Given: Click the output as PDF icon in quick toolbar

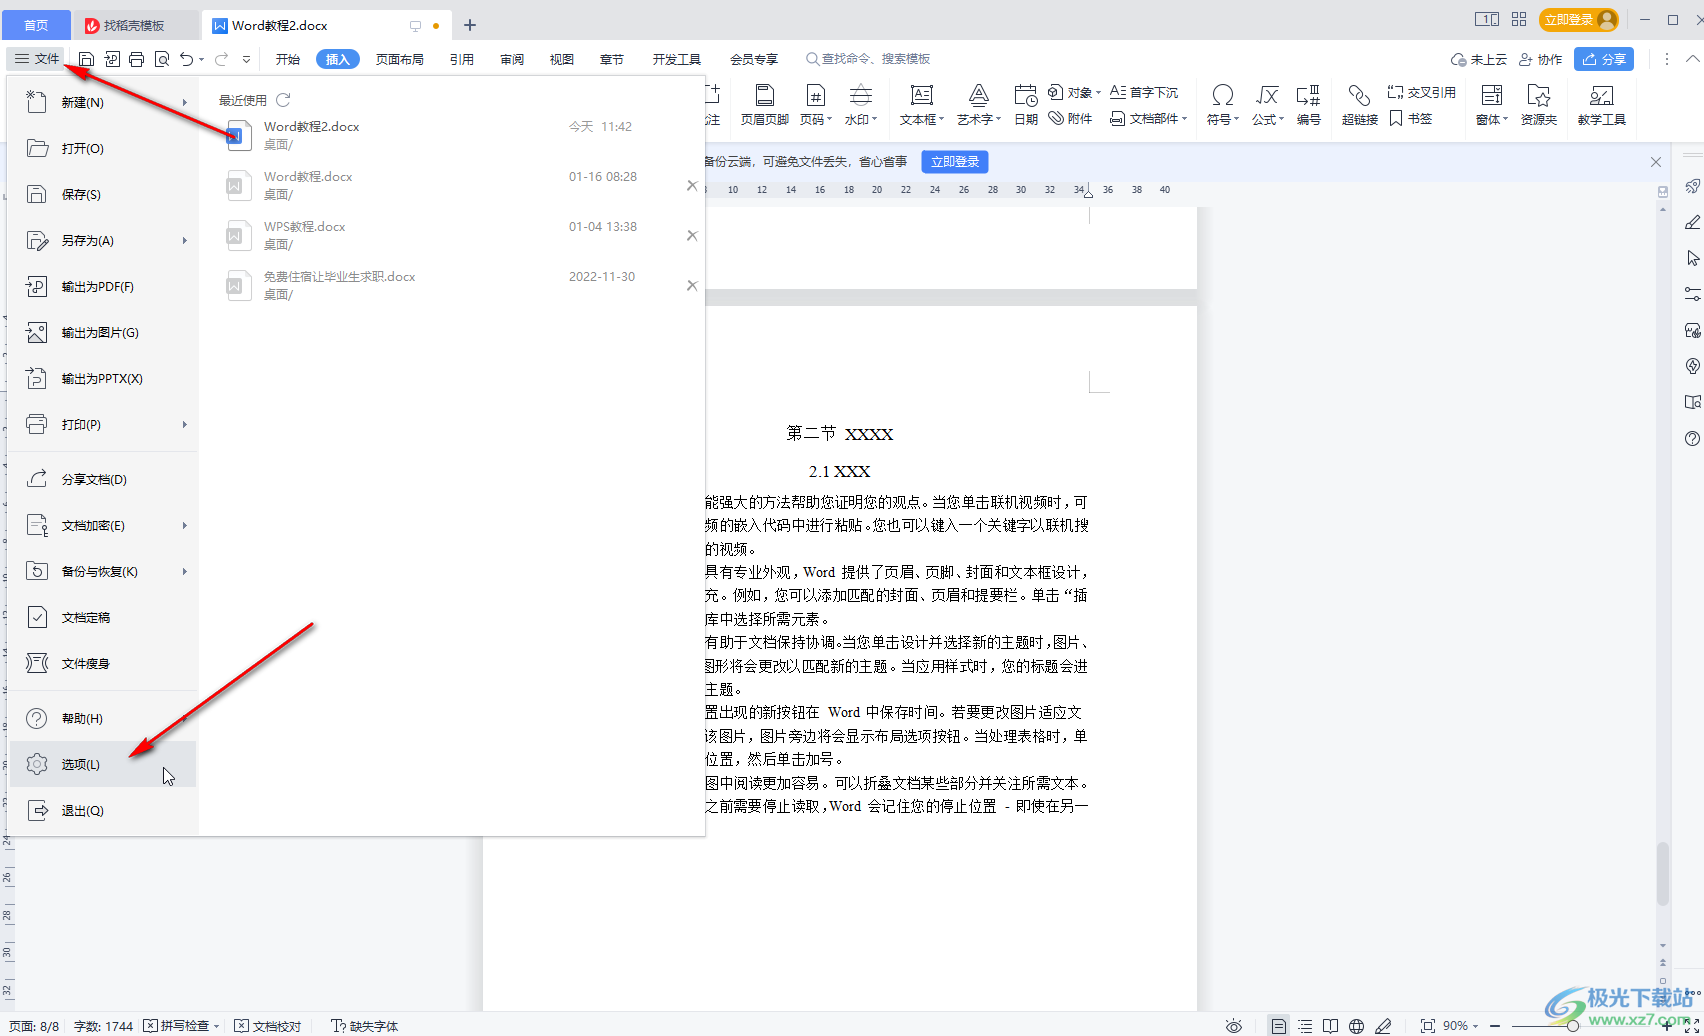Looking at the screenshot, I should click(x=111, y=59).
